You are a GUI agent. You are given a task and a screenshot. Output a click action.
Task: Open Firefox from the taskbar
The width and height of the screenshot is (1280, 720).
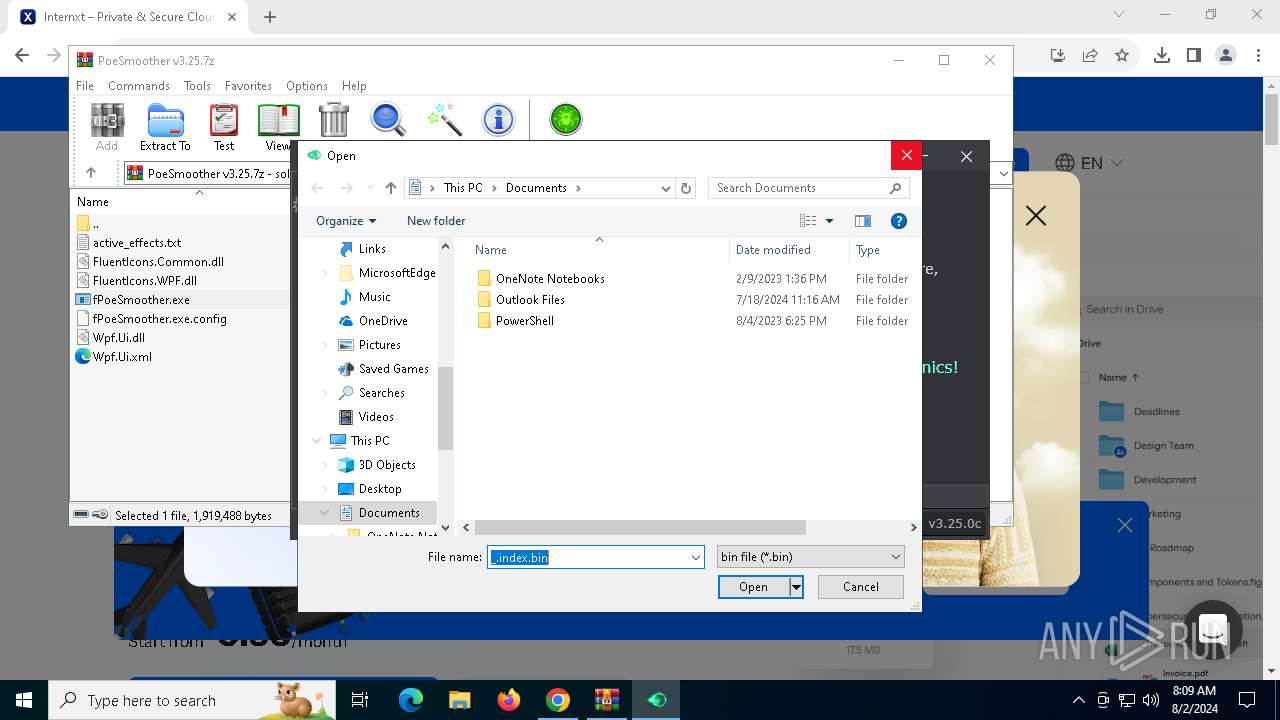(x=509, y=700)
